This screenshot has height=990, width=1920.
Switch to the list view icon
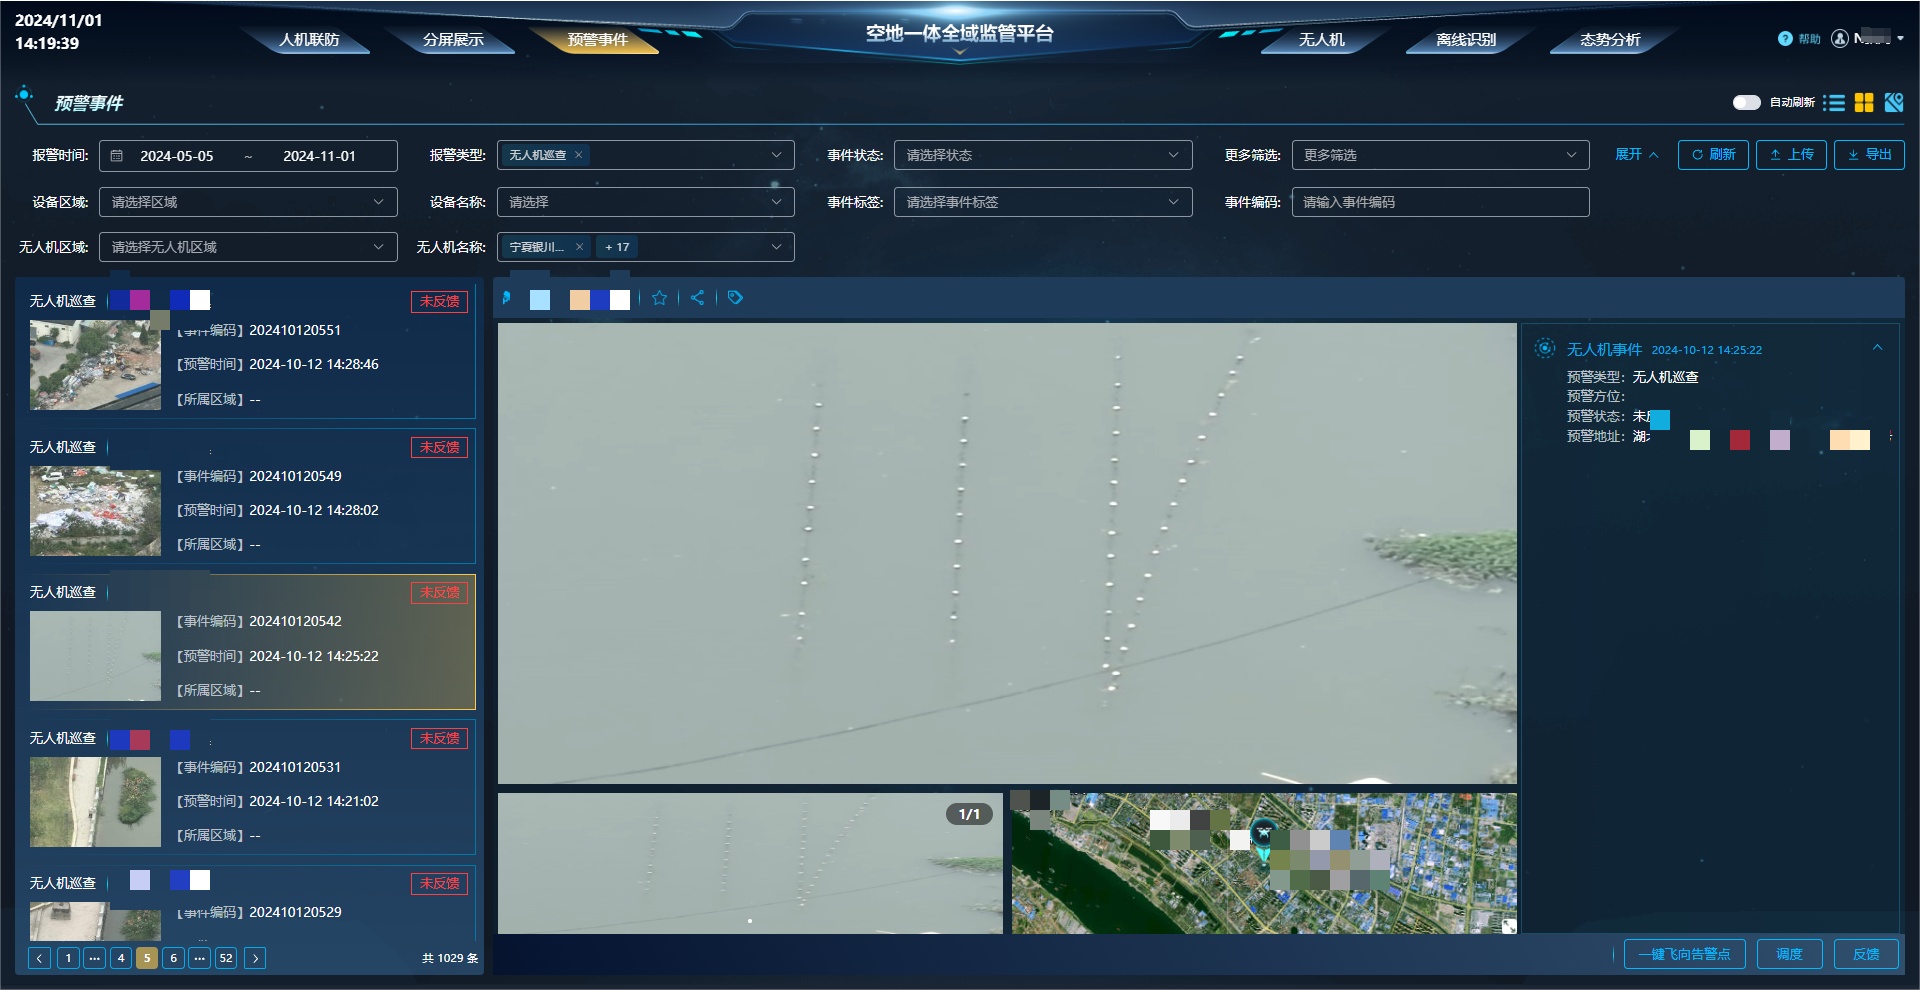click(x=1833, y=103)
